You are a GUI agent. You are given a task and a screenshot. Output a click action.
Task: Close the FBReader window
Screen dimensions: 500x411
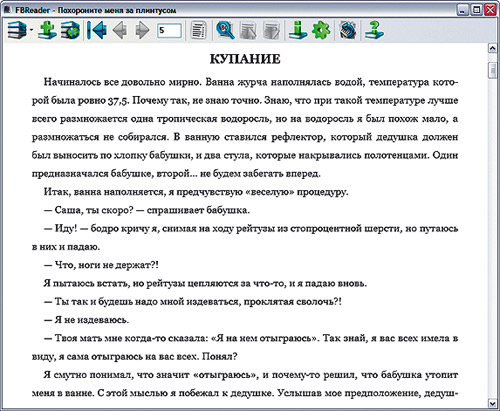point(491,10)
